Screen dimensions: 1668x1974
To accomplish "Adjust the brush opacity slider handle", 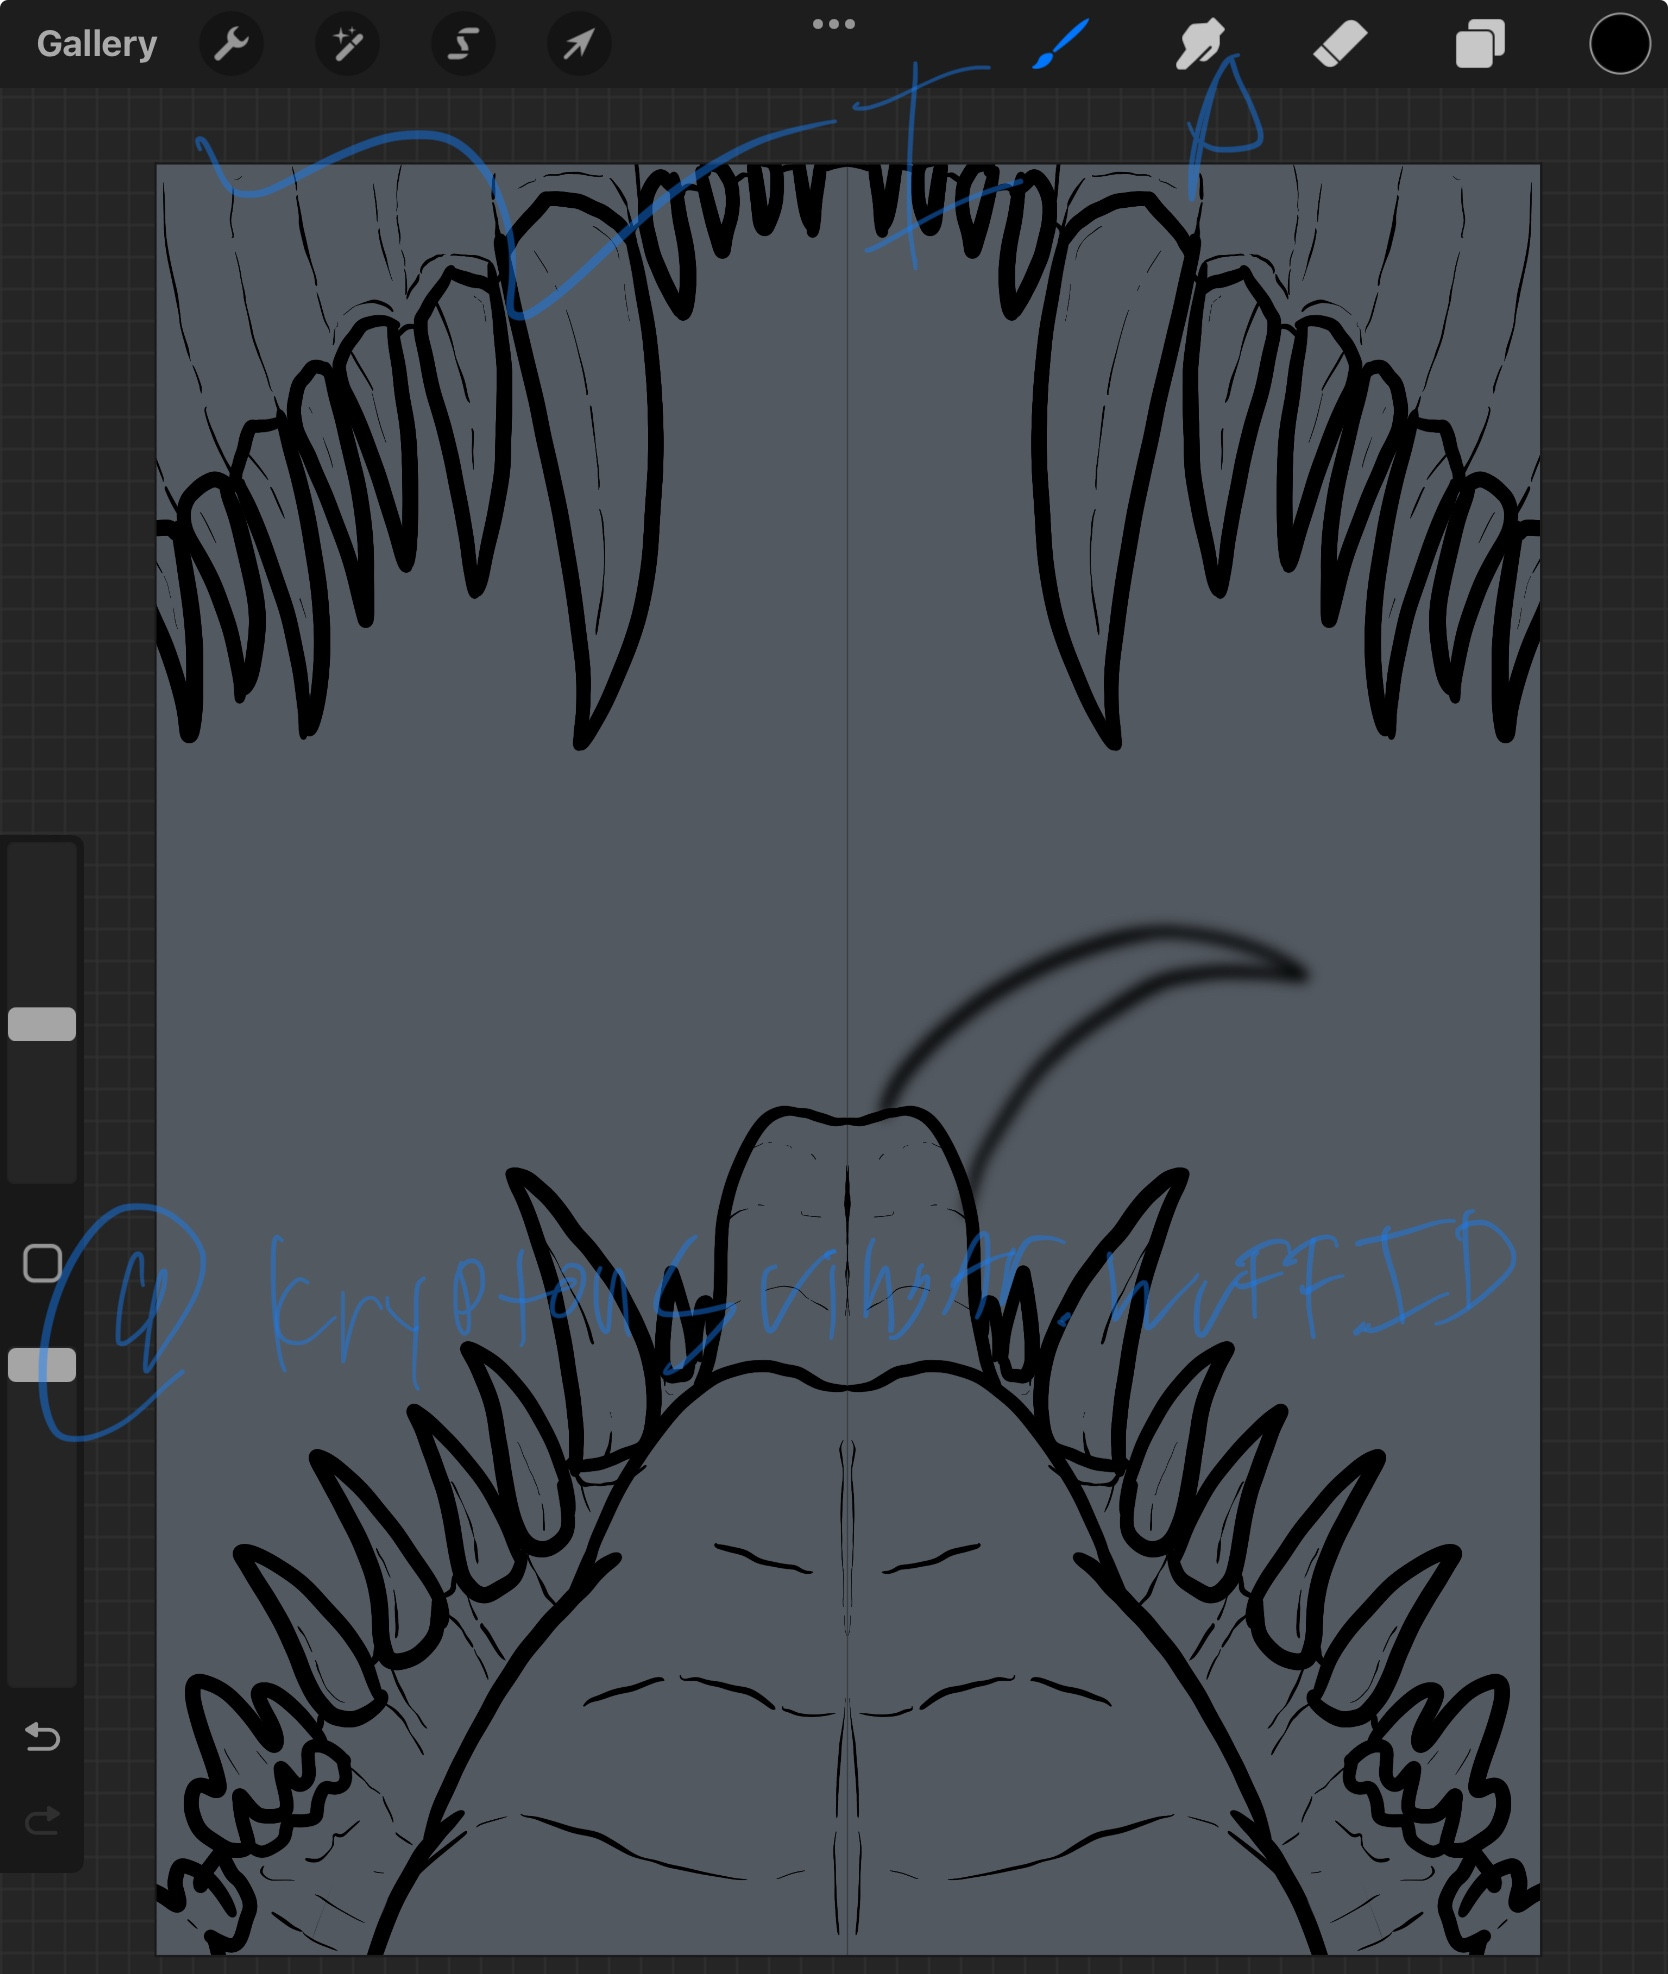I will pyautogui.click(x=42, y=1365).
